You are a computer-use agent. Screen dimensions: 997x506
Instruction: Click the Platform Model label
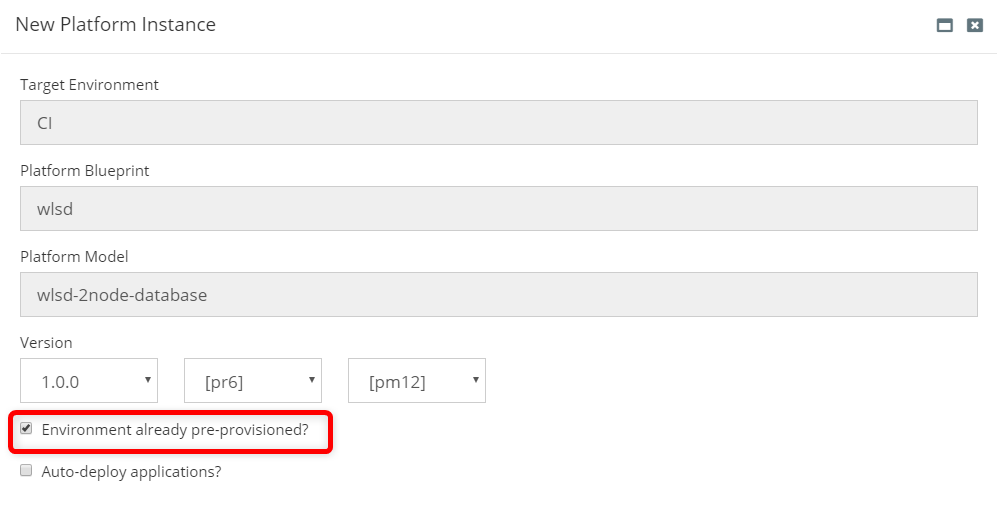(x=74, y=256)
